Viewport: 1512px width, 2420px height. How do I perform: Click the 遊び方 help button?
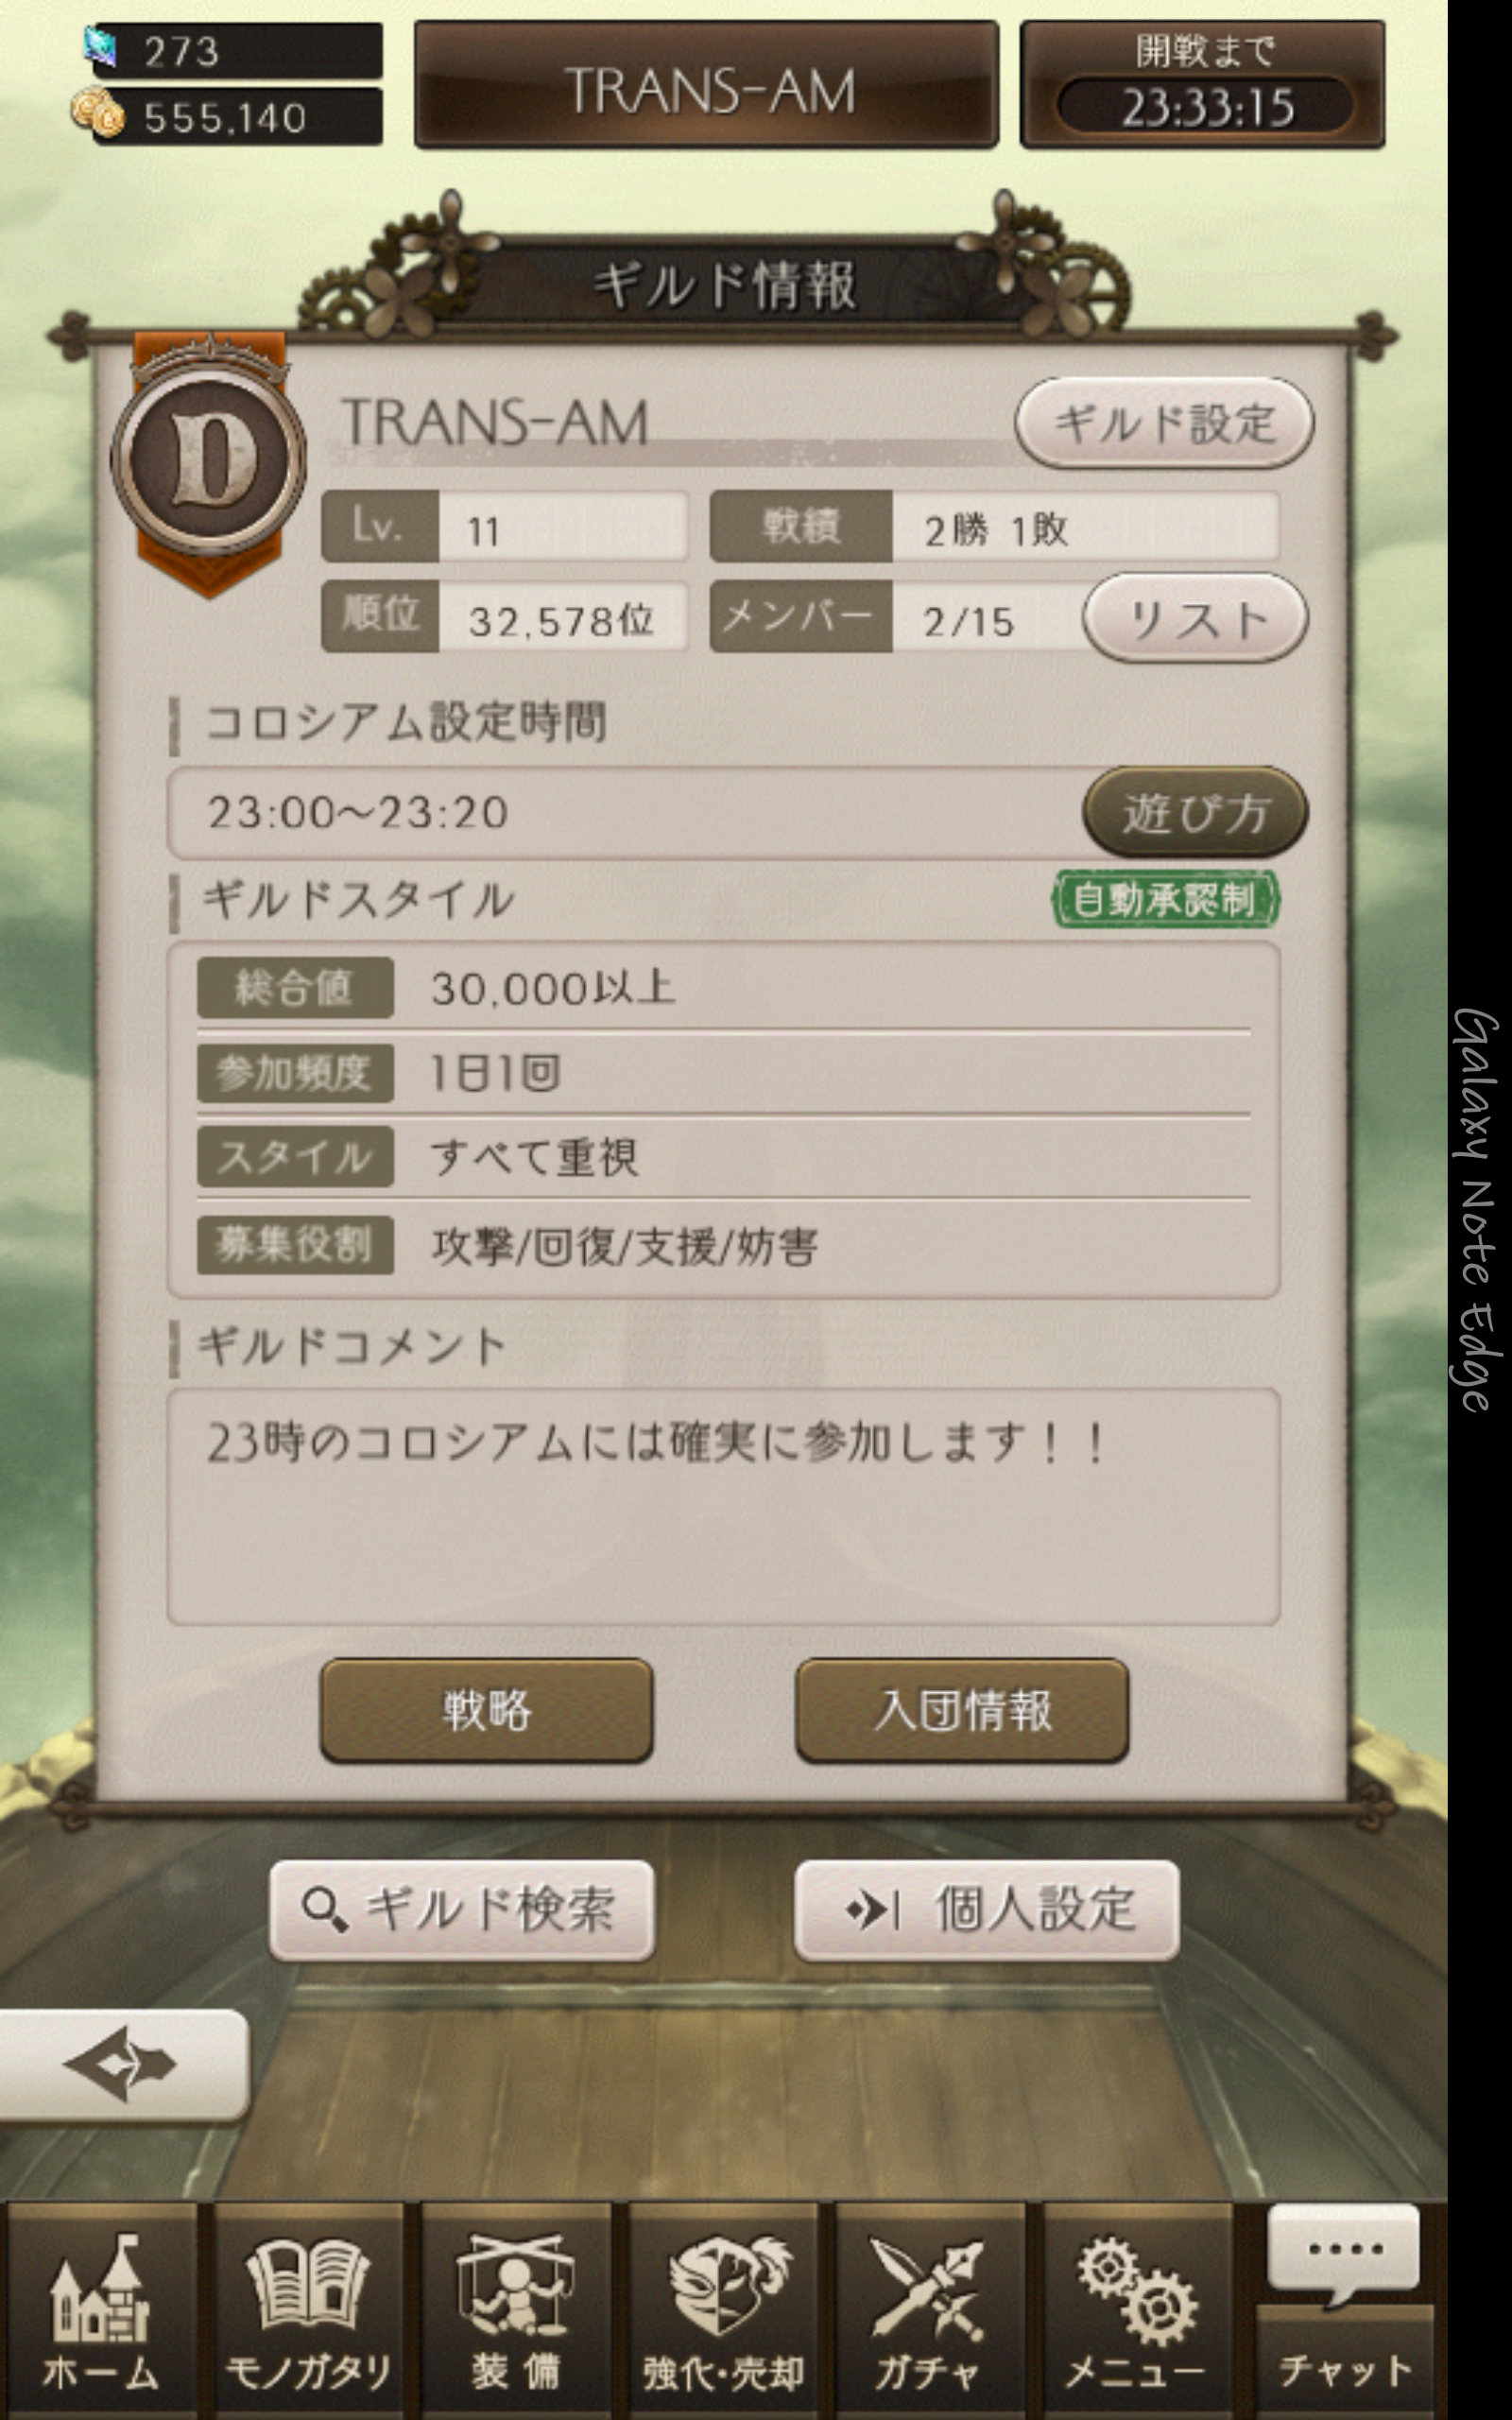pos(1195,812)
